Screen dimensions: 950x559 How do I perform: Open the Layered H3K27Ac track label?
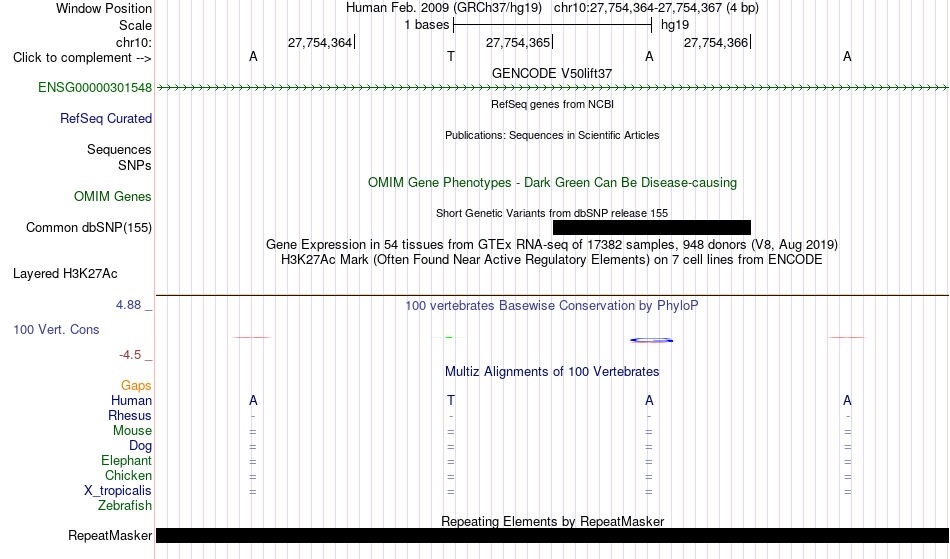point(65,274)
